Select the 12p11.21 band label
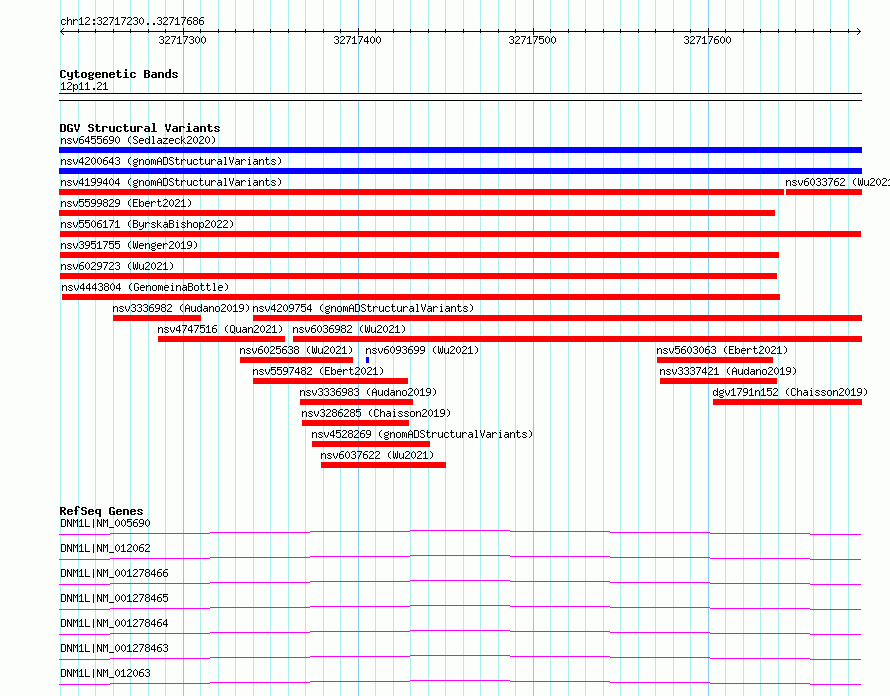Screen dimensions: 890x696 tap(84, 87)
